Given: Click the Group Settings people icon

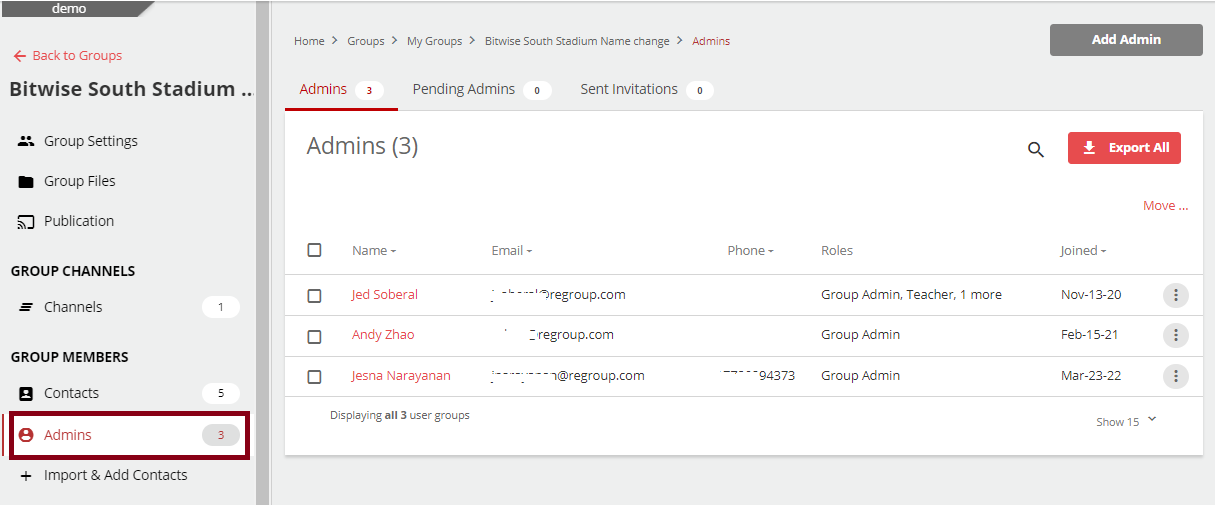Looking at the screenshot, I should [27, 141].
